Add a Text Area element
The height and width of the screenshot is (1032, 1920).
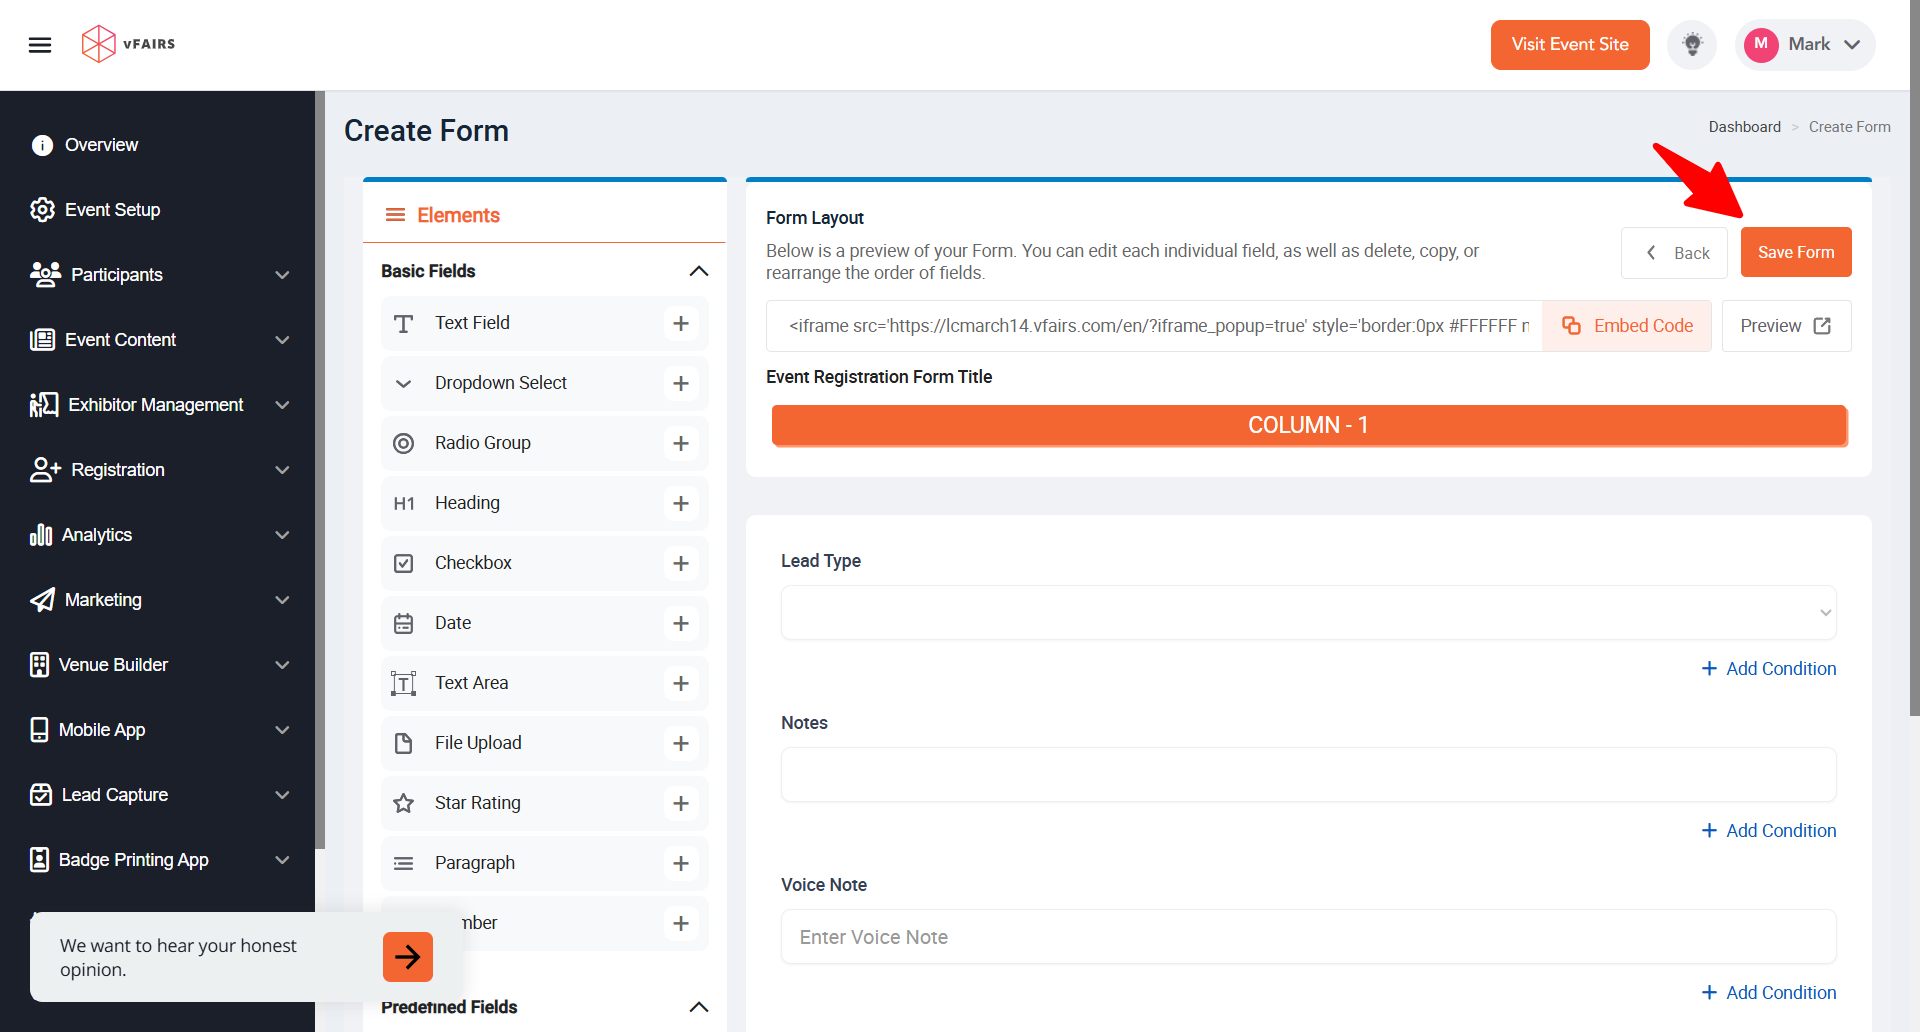pos(681,683)
